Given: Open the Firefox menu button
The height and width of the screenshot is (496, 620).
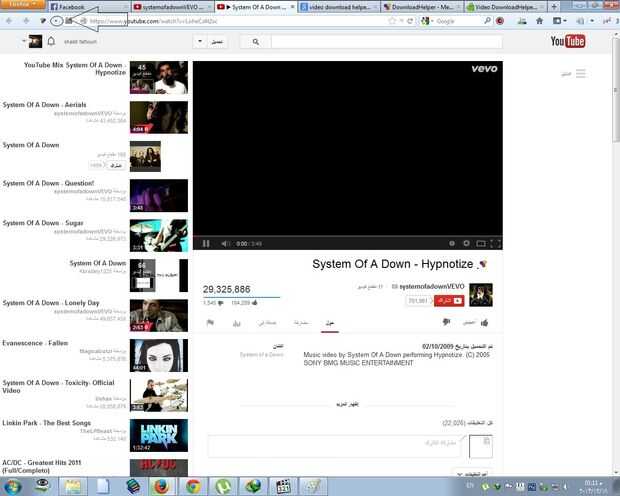Looking at the screenshot, I should click(23, 4).
